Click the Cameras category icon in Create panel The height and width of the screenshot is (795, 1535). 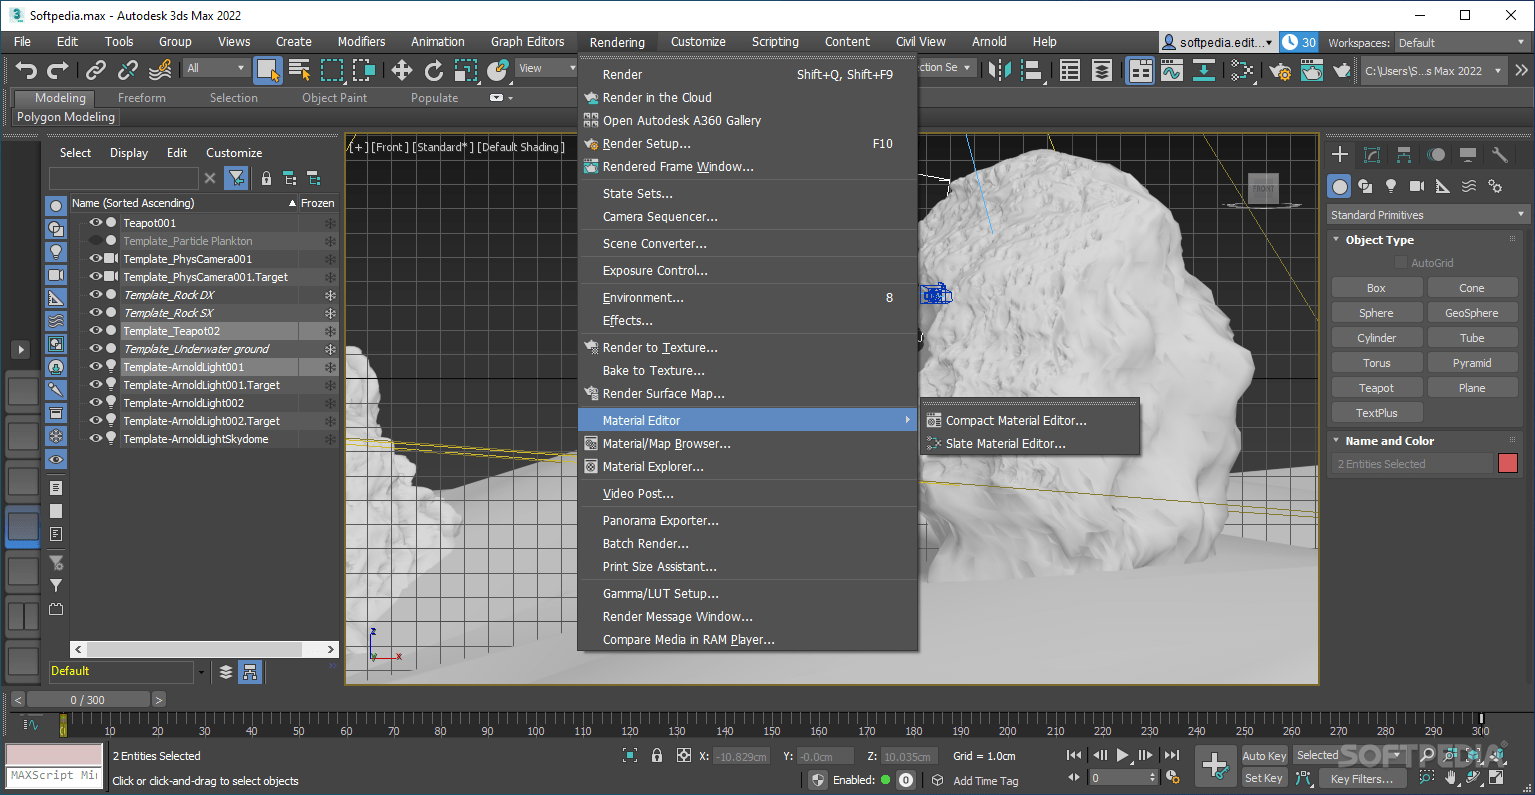click(x=1416, y=186)
